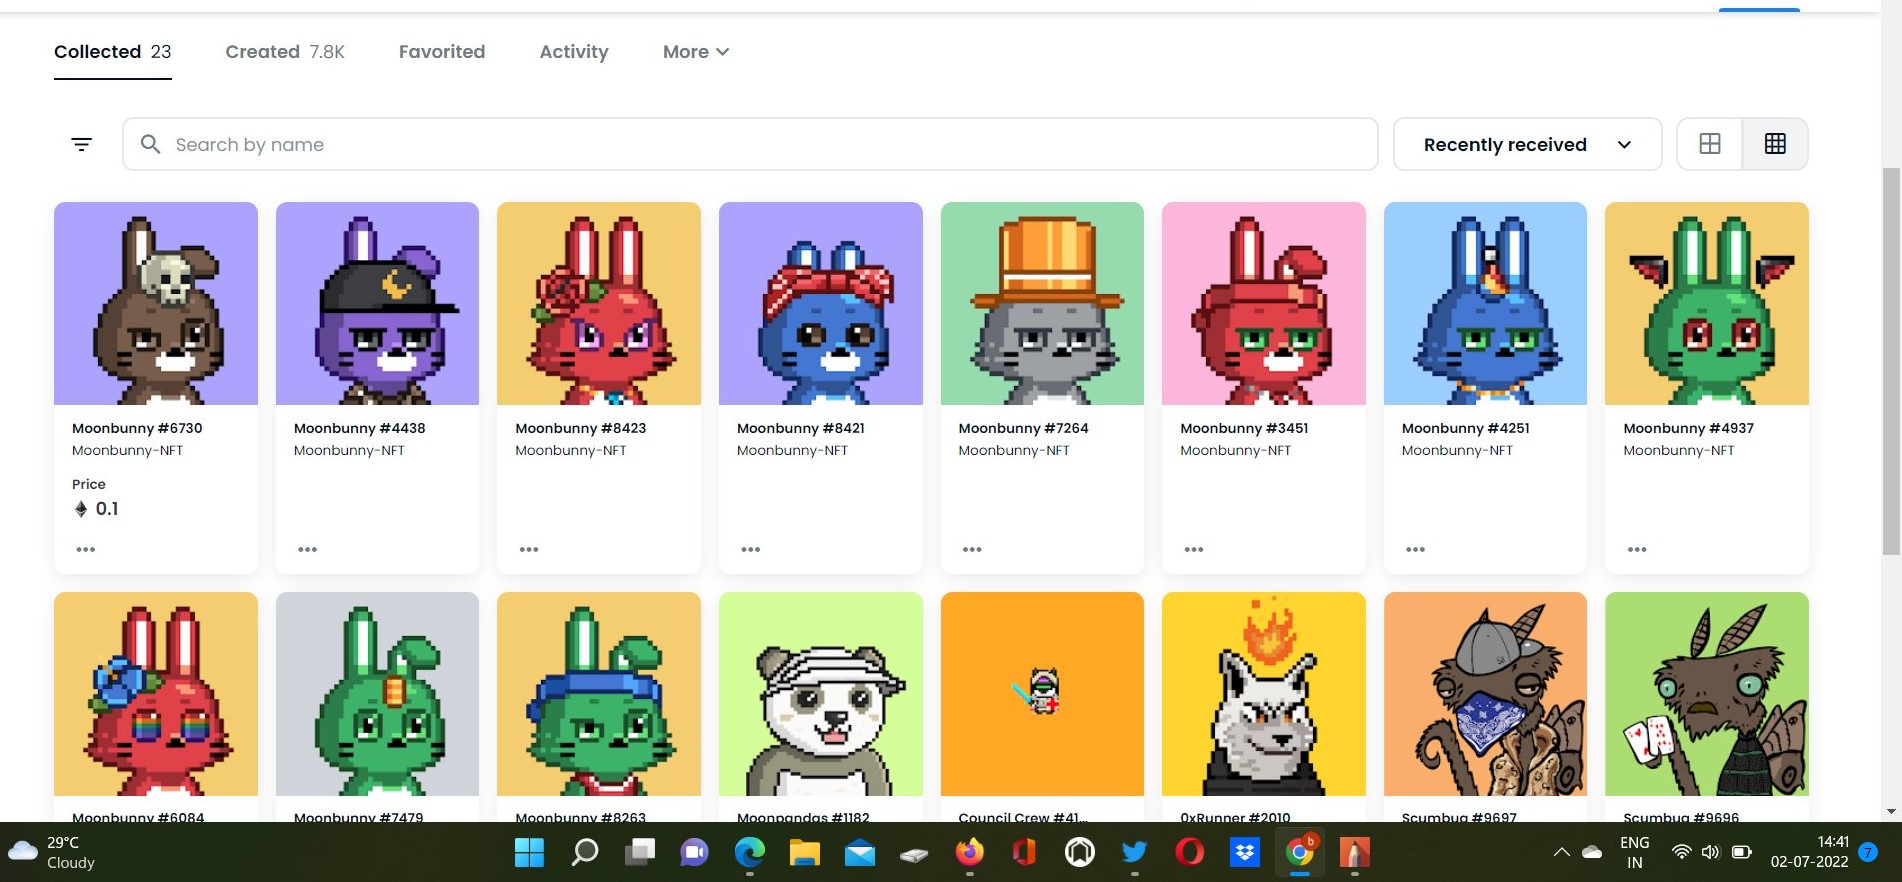Launch Firefox from the taskbar
Viewport: 1902px width, 882px height.
click(969, 852)
